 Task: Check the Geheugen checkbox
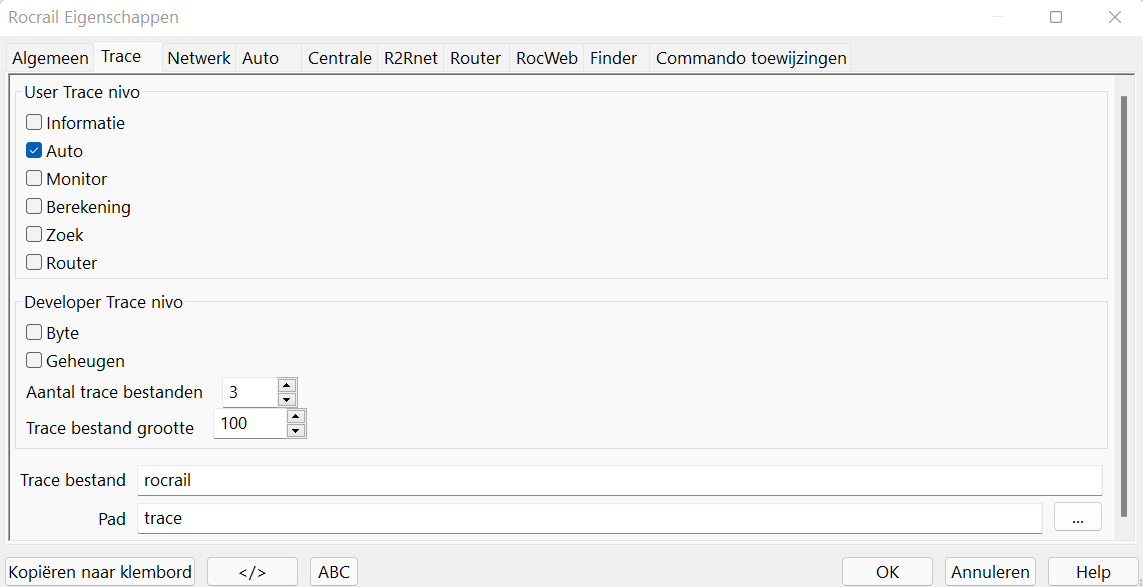tap(34, 361)
